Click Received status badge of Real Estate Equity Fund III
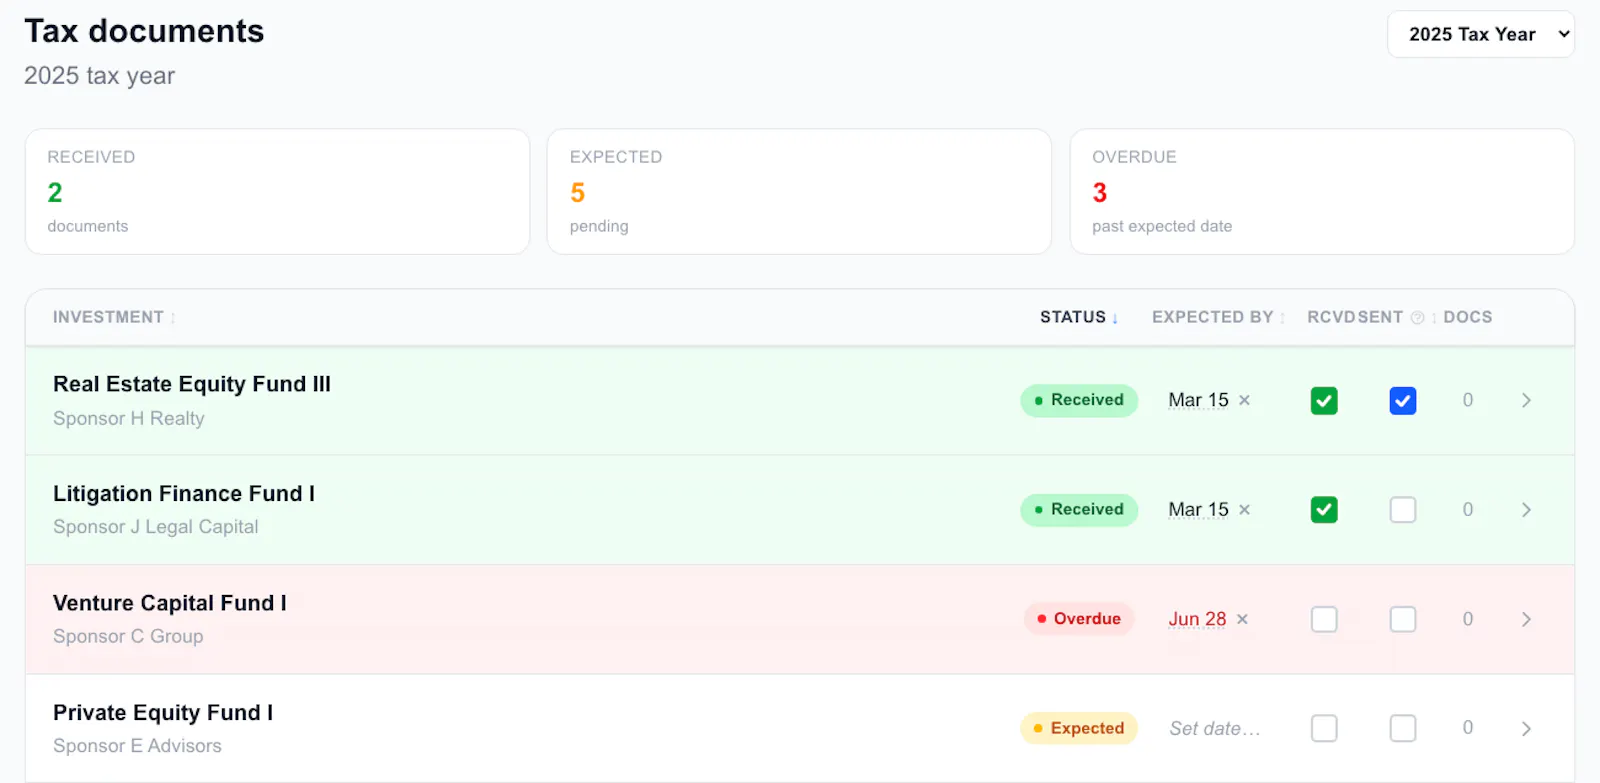The width and height of the screenshot is (1600, 783). (1079, 400)
